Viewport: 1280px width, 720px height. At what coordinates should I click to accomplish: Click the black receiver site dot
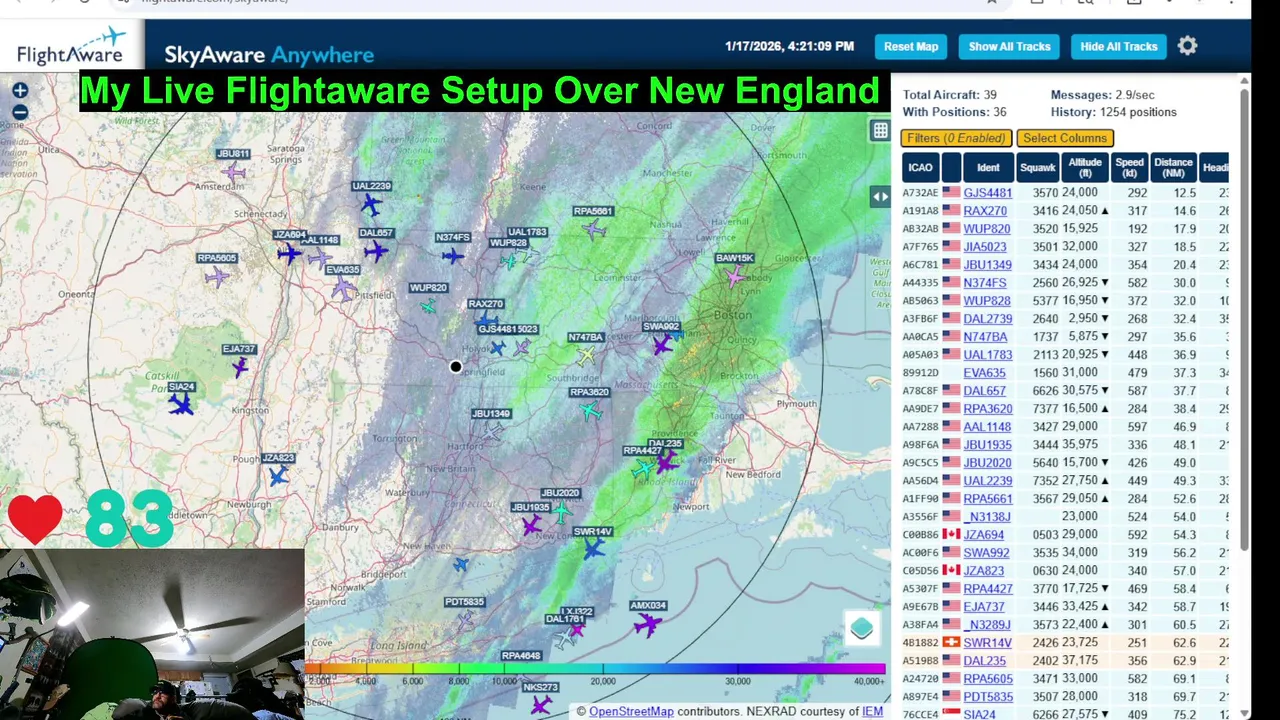coord(456,367)
